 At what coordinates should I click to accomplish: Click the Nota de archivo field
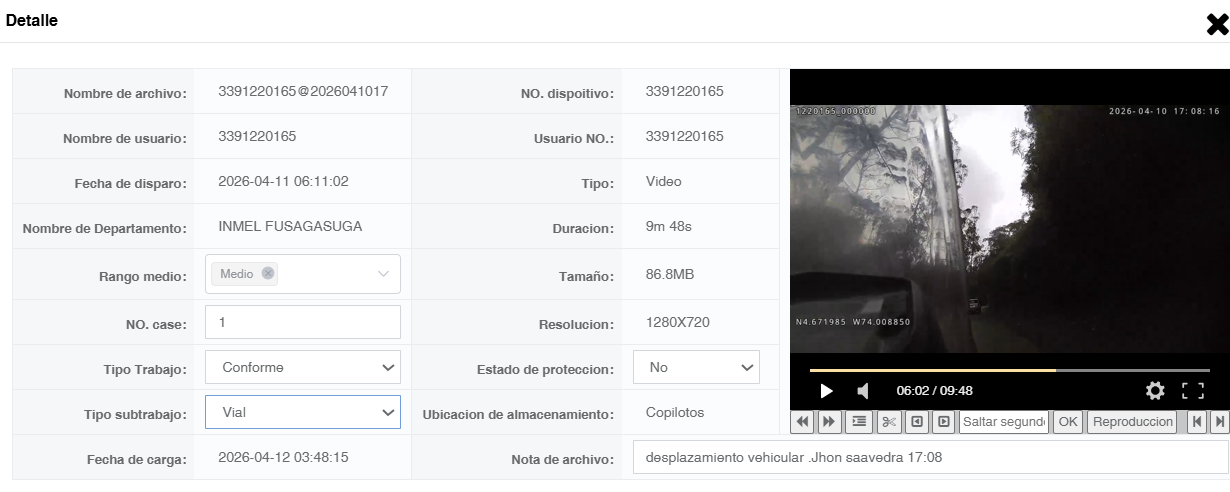931,458
